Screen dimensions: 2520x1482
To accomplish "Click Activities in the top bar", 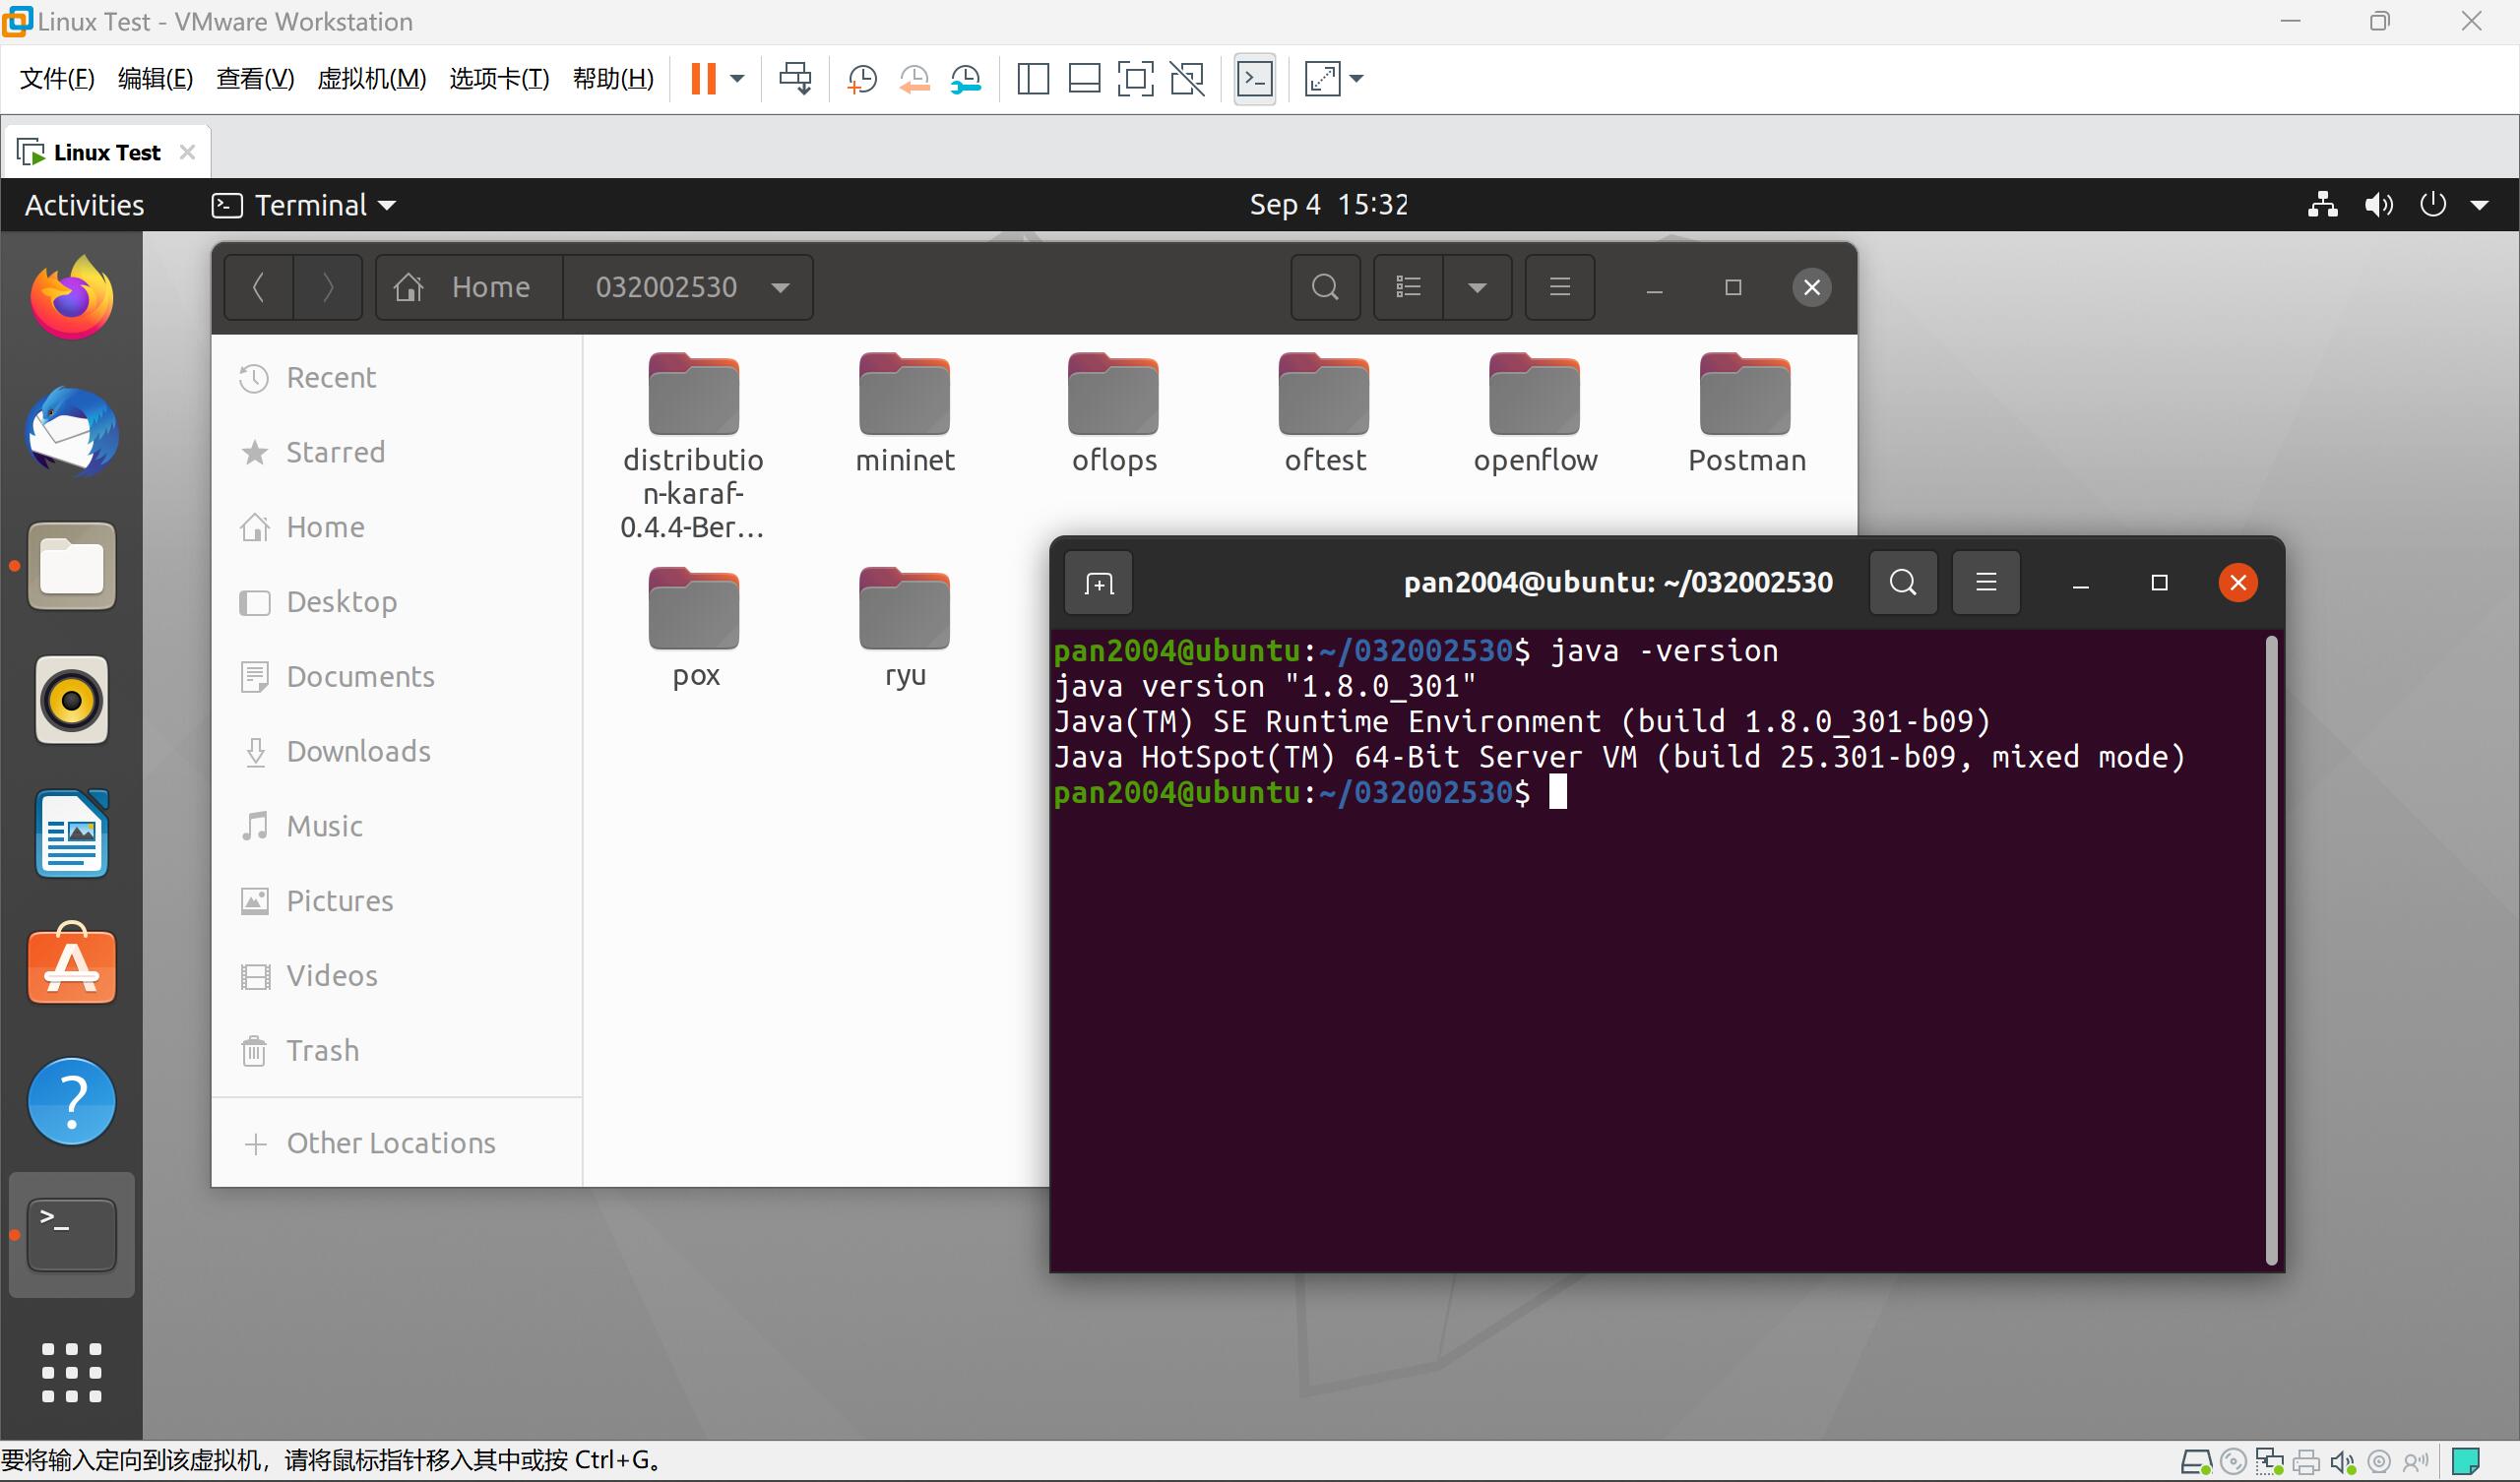I will [x=84, y=205].
